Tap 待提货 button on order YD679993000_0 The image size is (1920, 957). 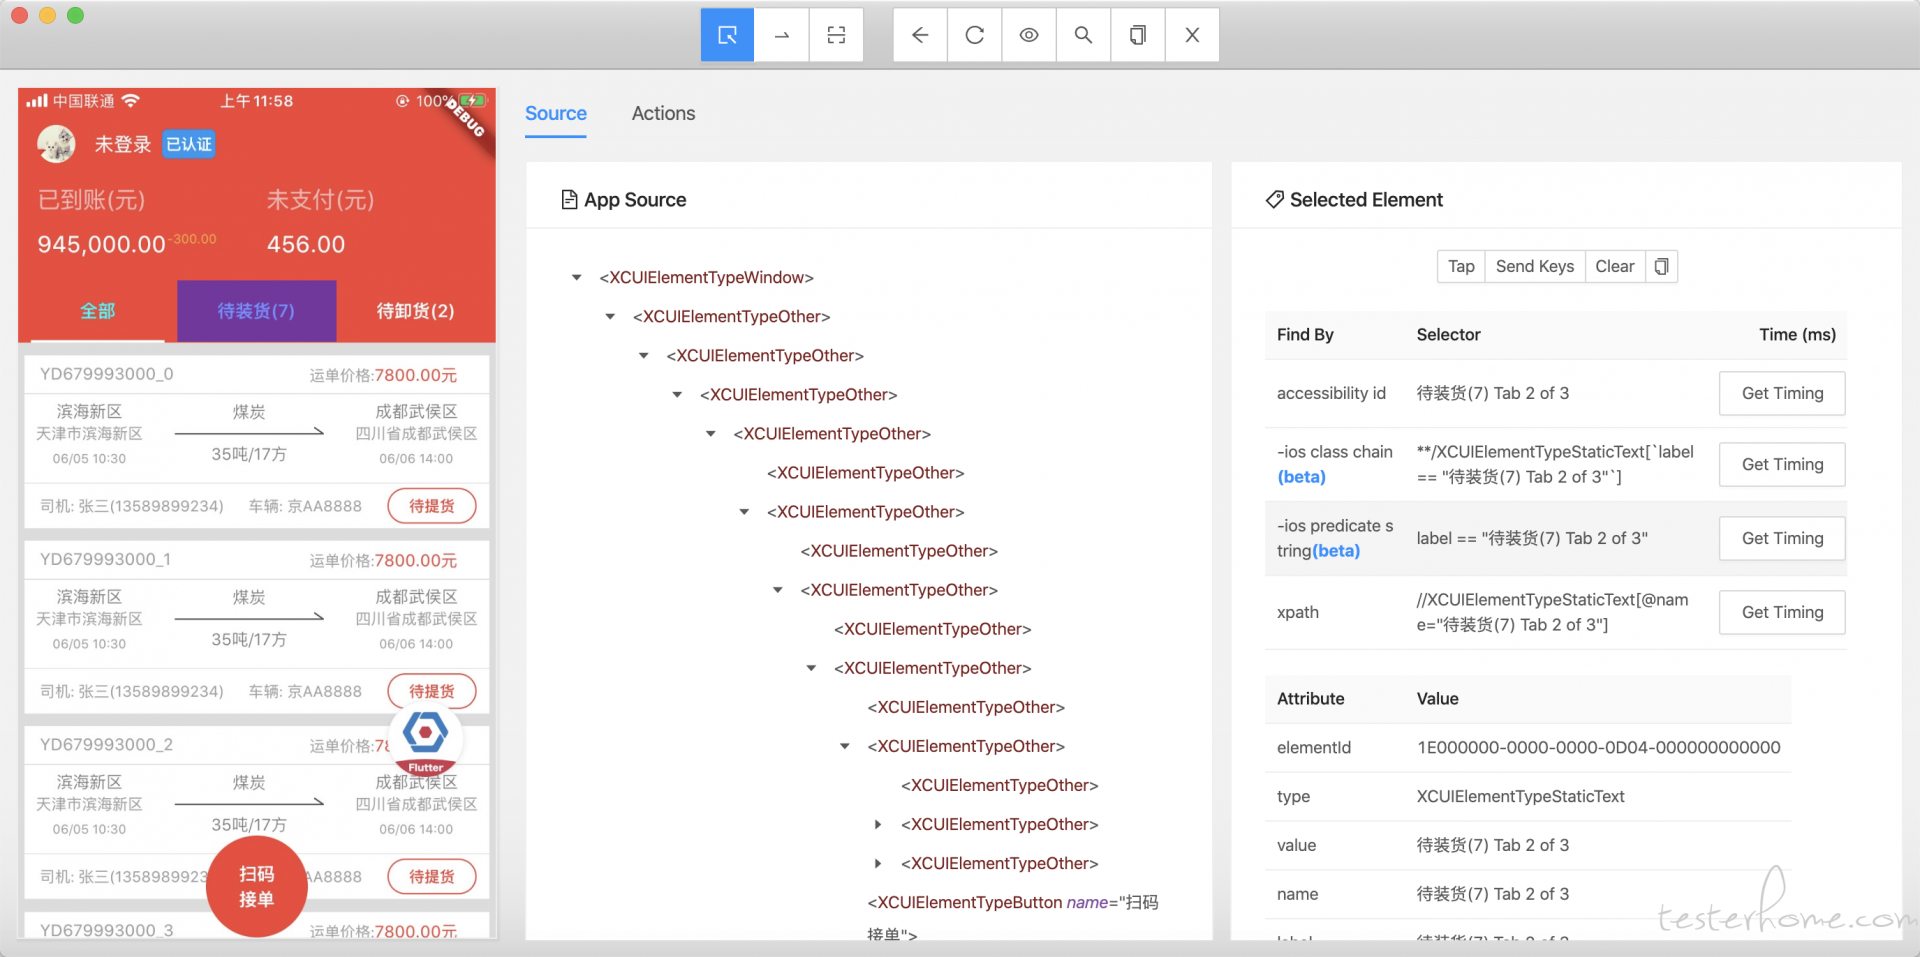pyautogui.click(x=432, y=506)
